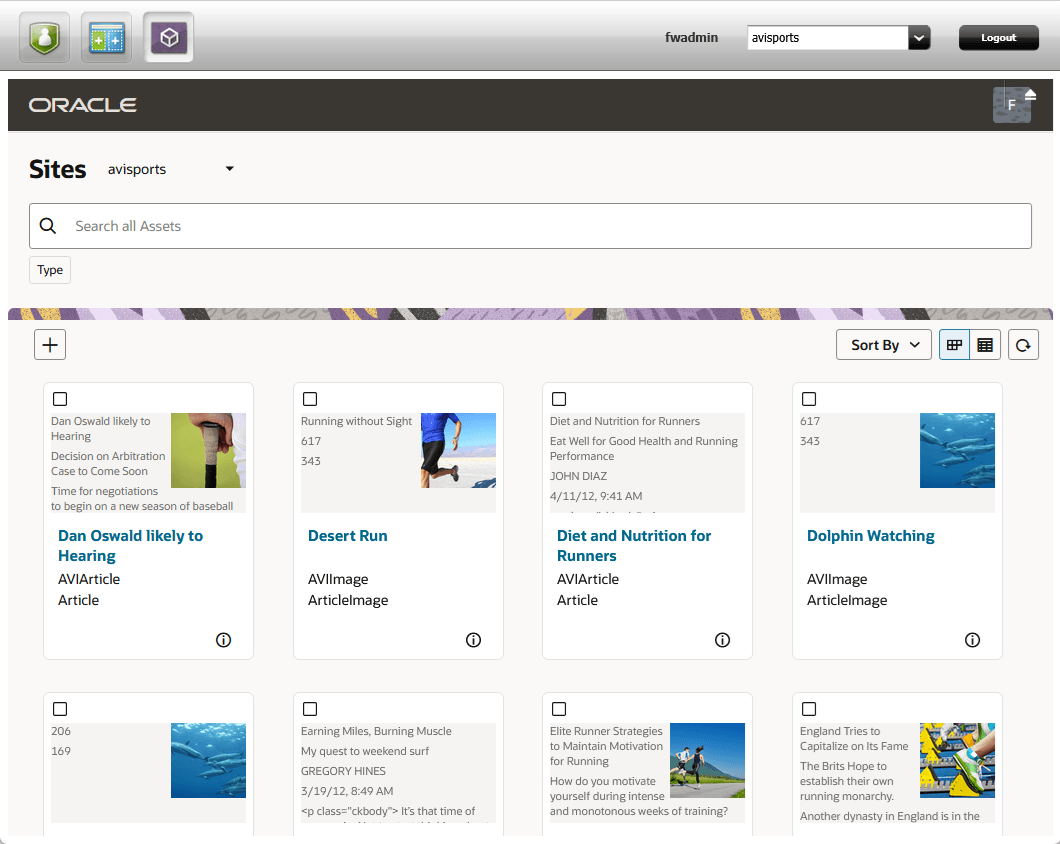Check the Dolphin Watching asset checkbox

(809, 399)
